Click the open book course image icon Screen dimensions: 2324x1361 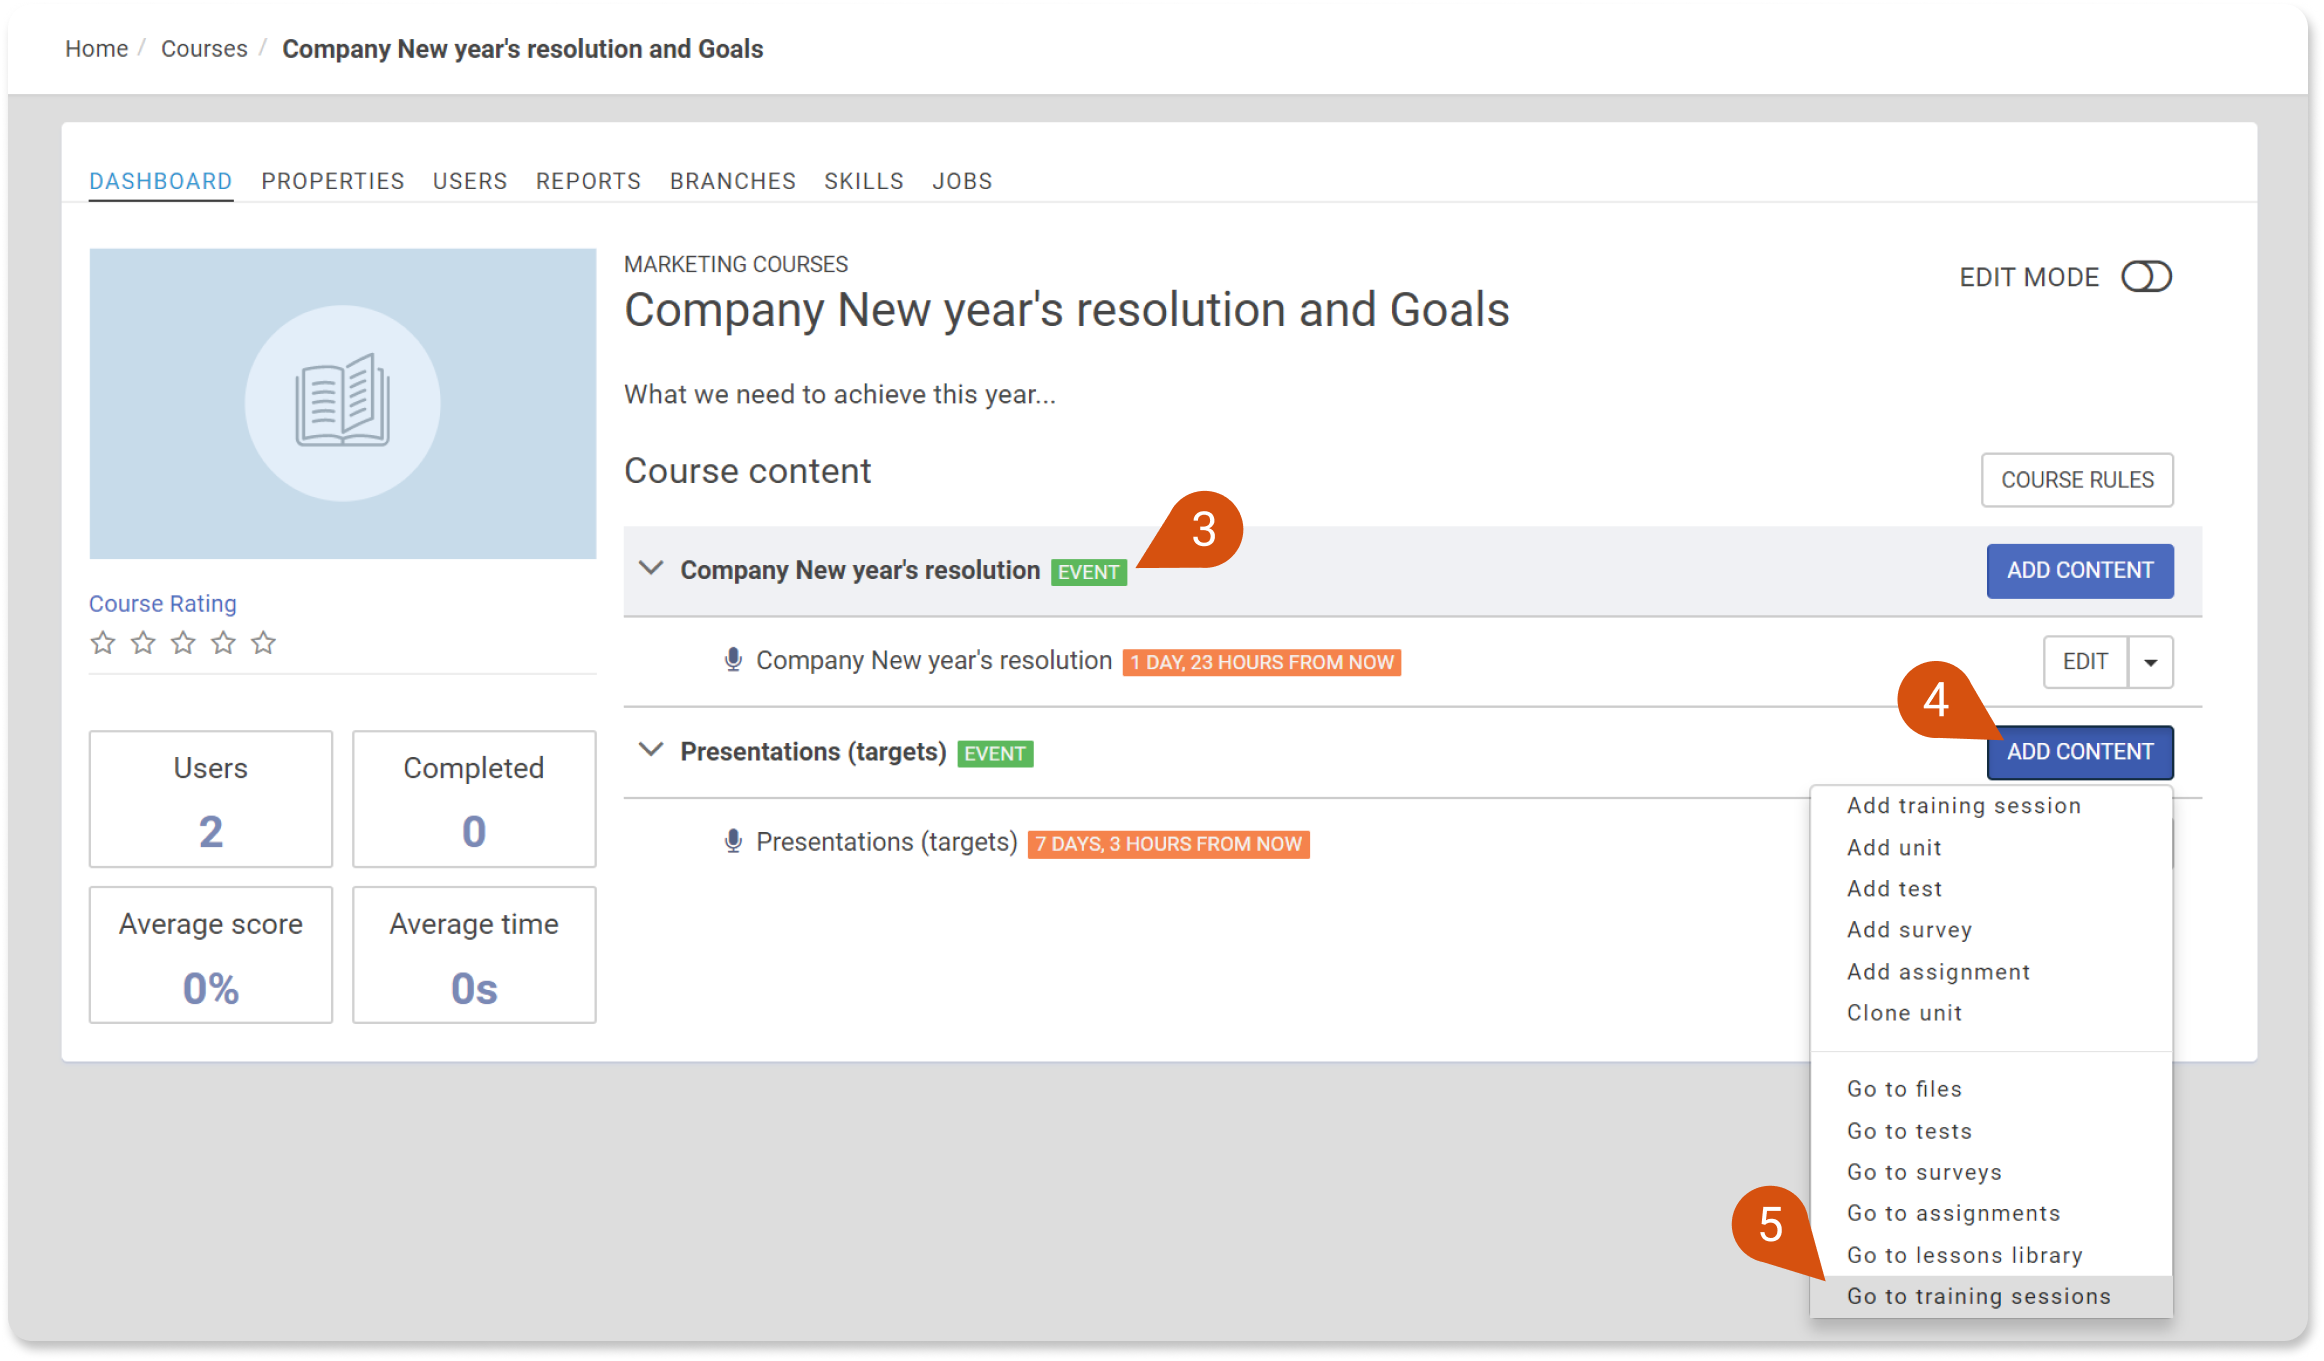click(x=342, y=402)
